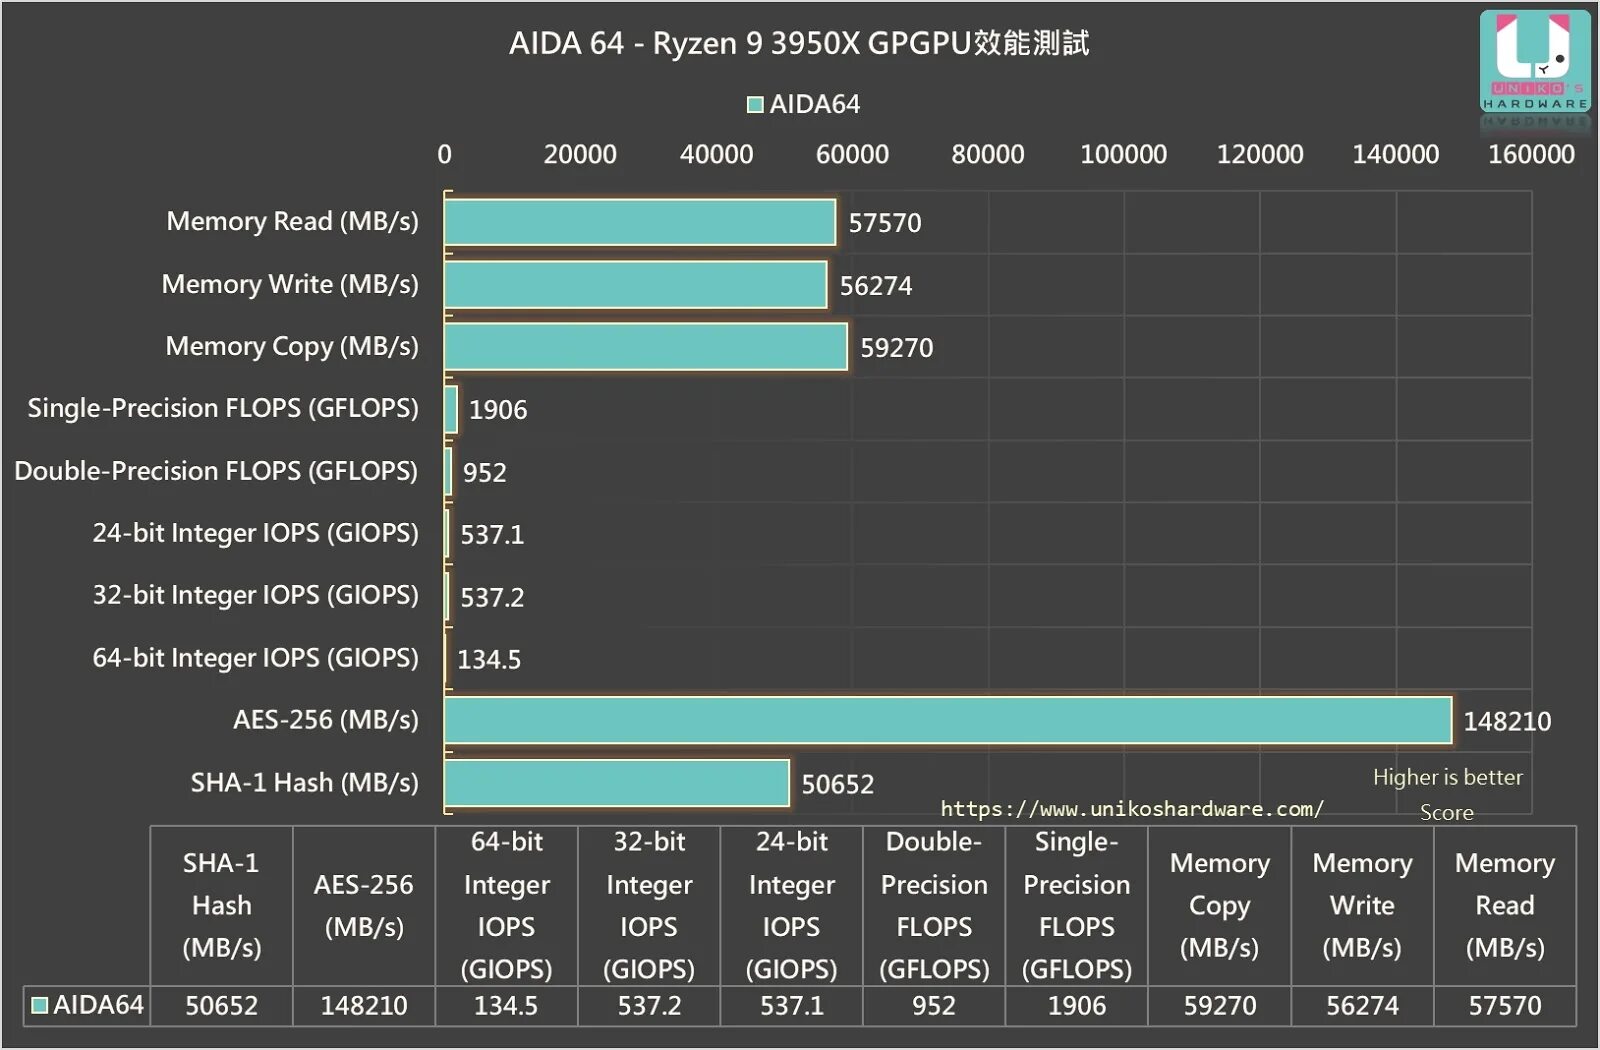Click the AIDA64 legend label above chart
This screenshot has height=1050, width=1600.
815,104
